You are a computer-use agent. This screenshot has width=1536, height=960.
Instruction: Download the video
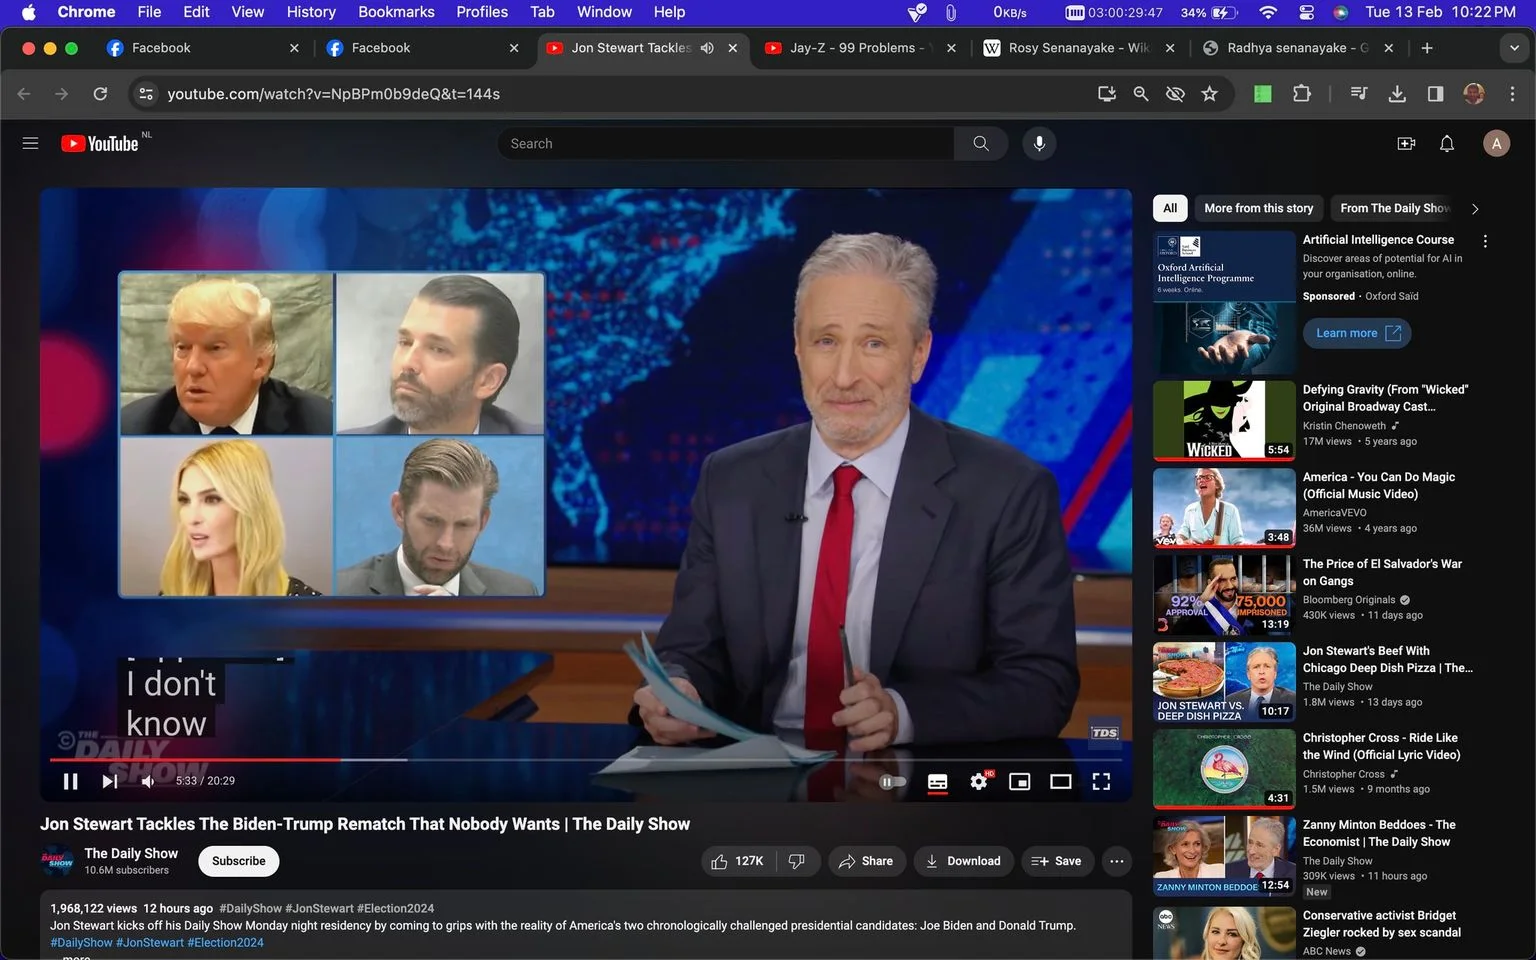963,861
